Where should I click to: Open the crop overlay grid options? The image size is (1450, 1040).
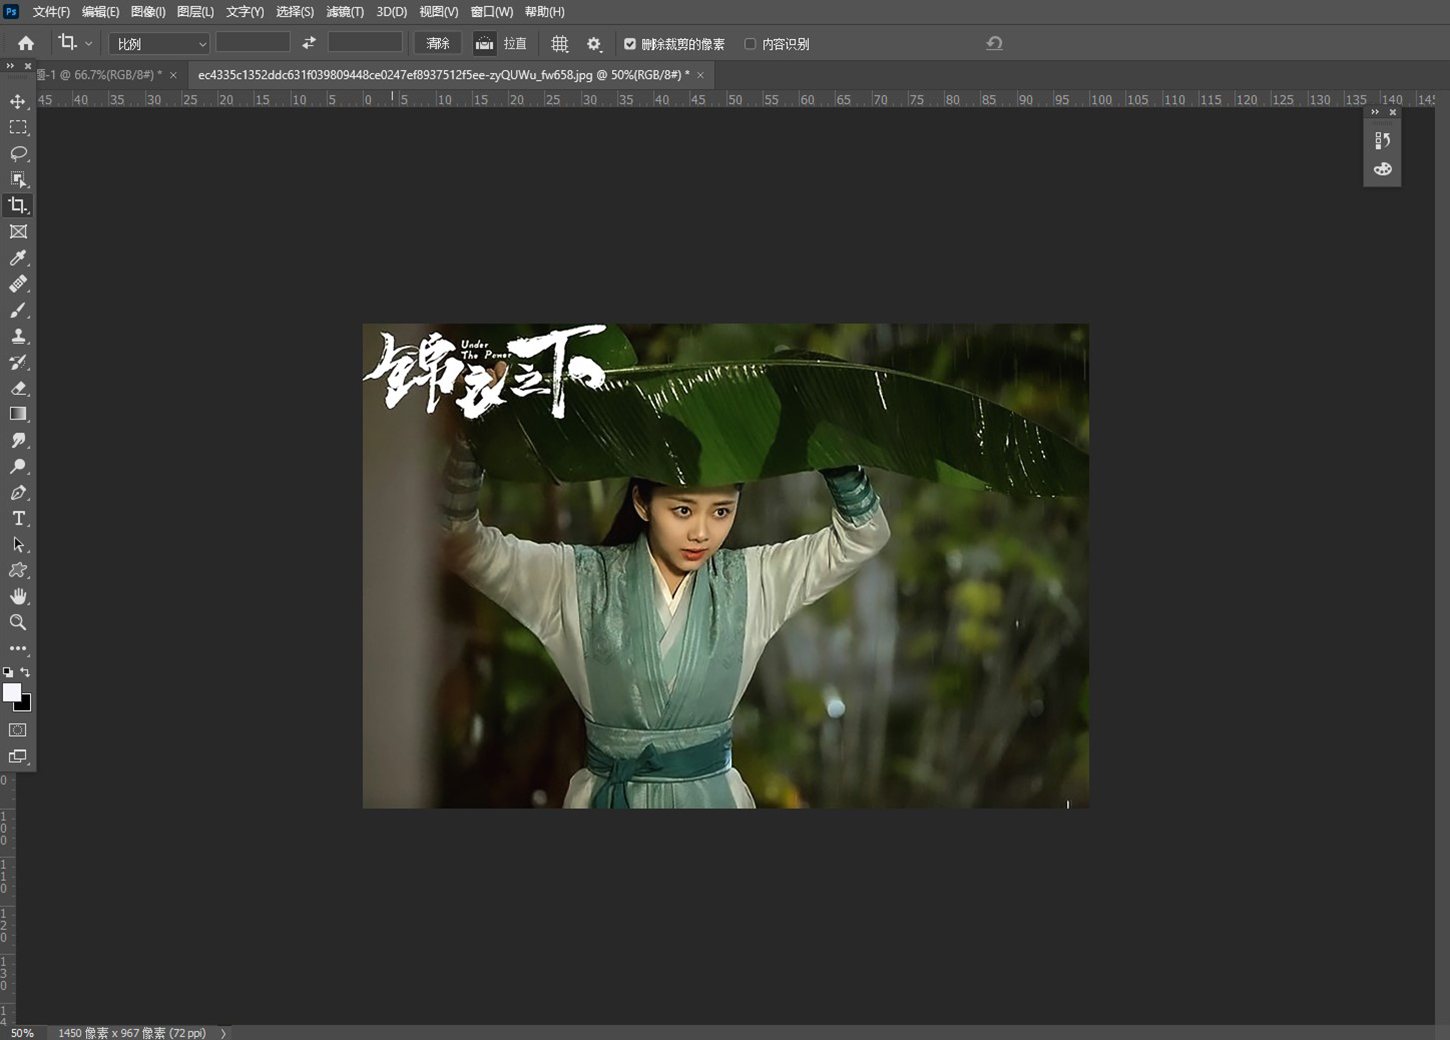[x=560, y=43]
